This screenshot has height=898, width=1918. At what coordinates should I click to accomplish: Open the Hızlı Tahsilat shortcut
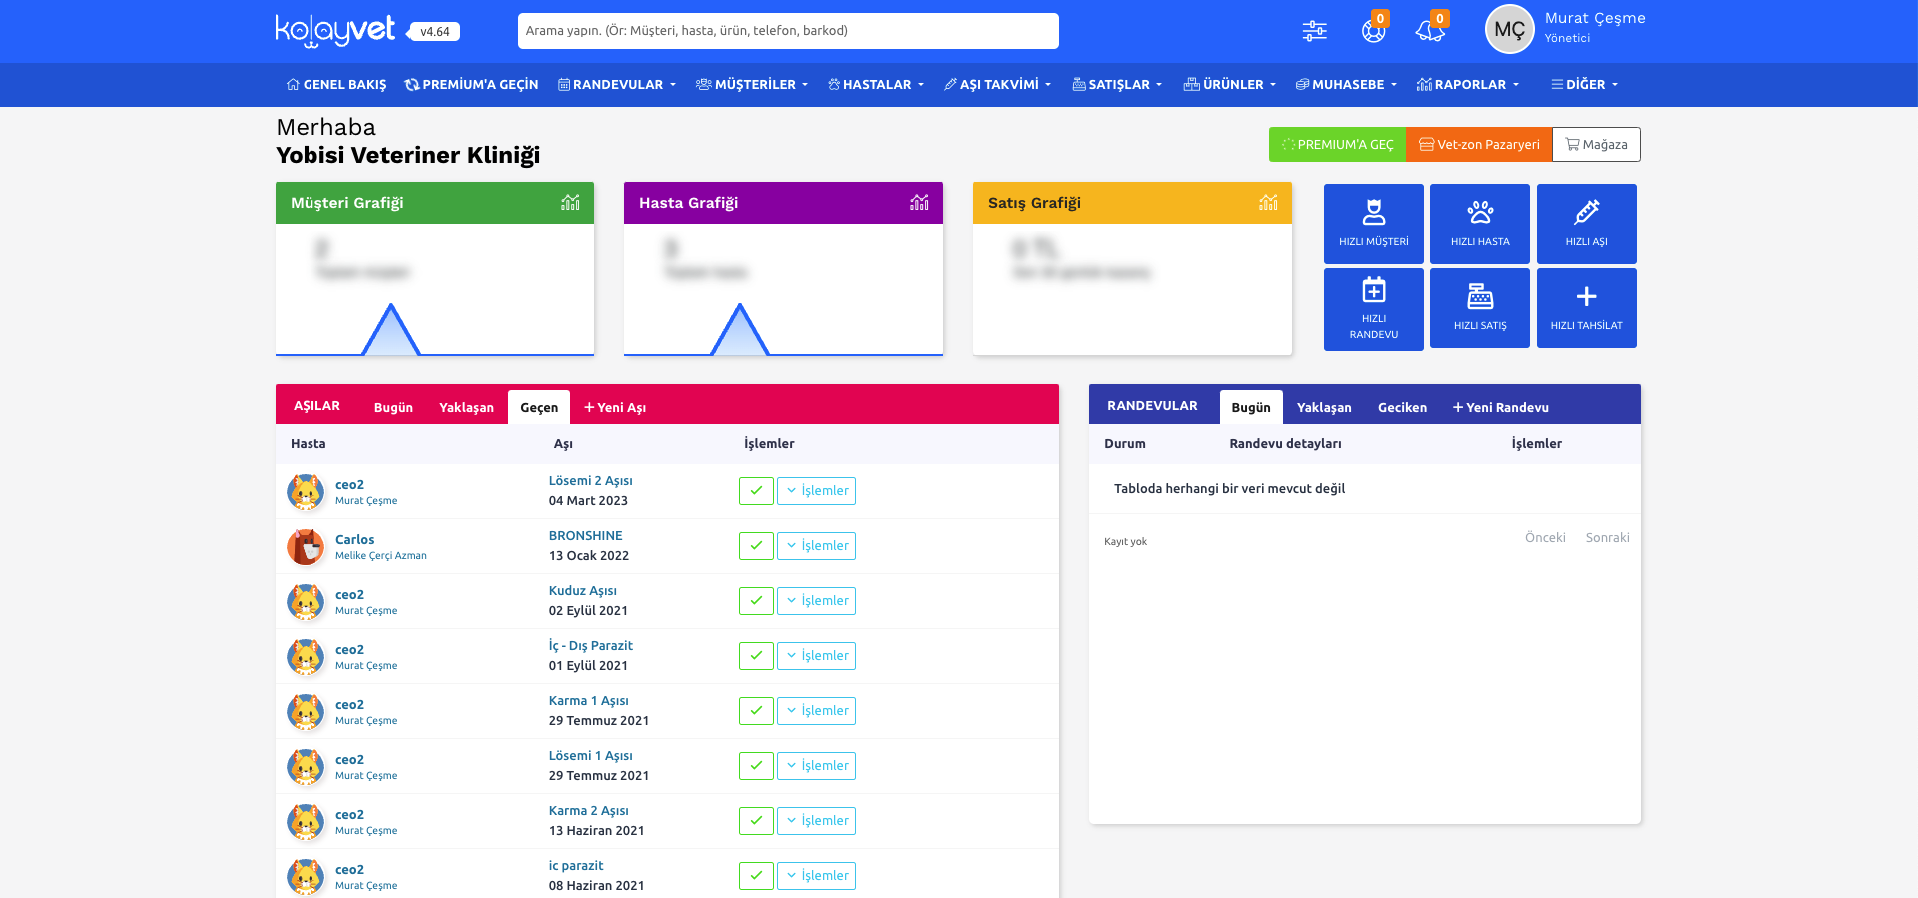[x=1587, y=308]
